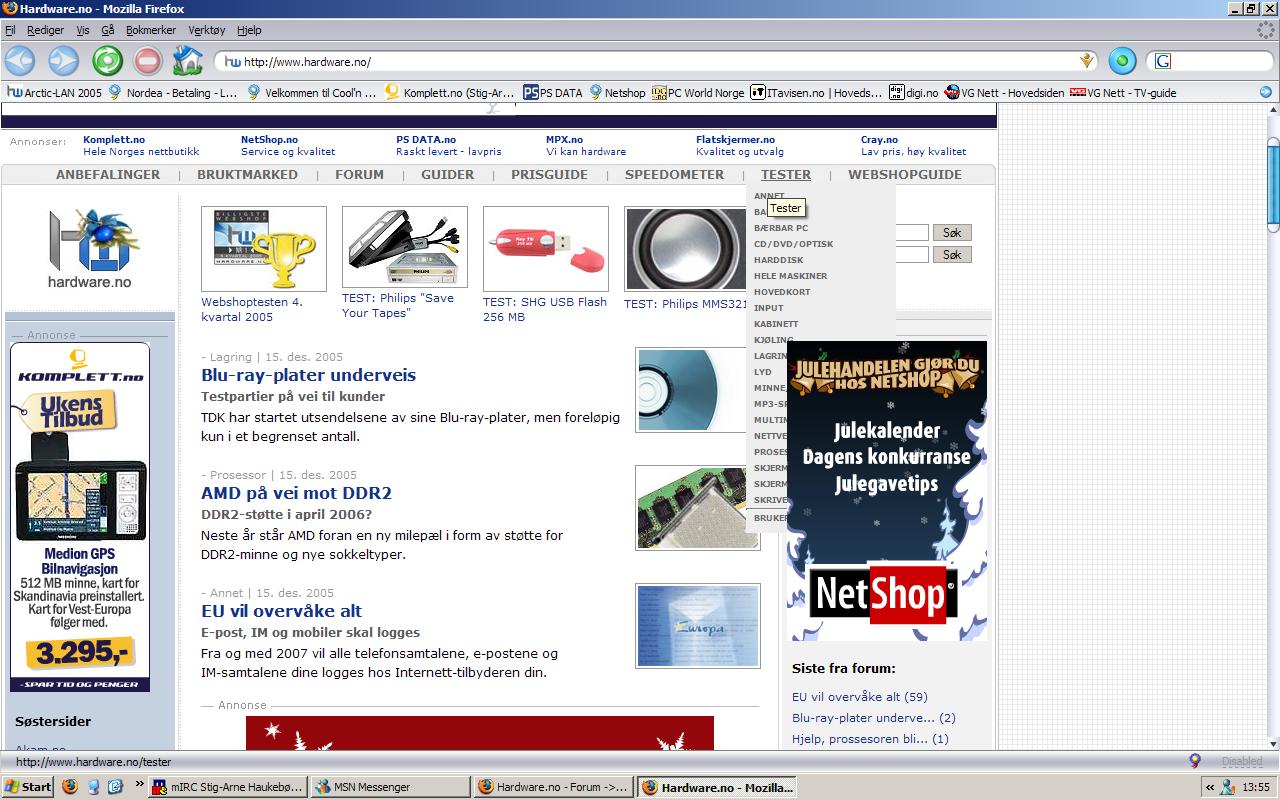This screenshot has width=1280, height=800.
Task: Open the Verktøy menu
Action: point(208,31)
